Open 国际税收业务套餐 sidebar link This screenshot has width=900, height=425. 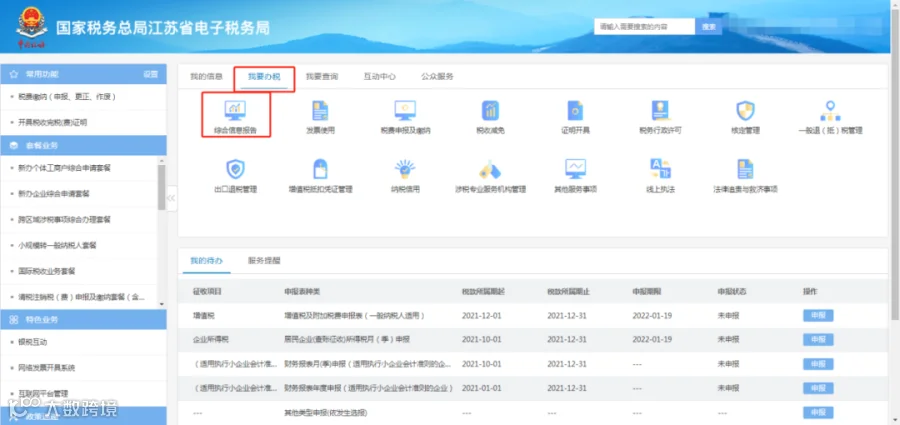46,271
